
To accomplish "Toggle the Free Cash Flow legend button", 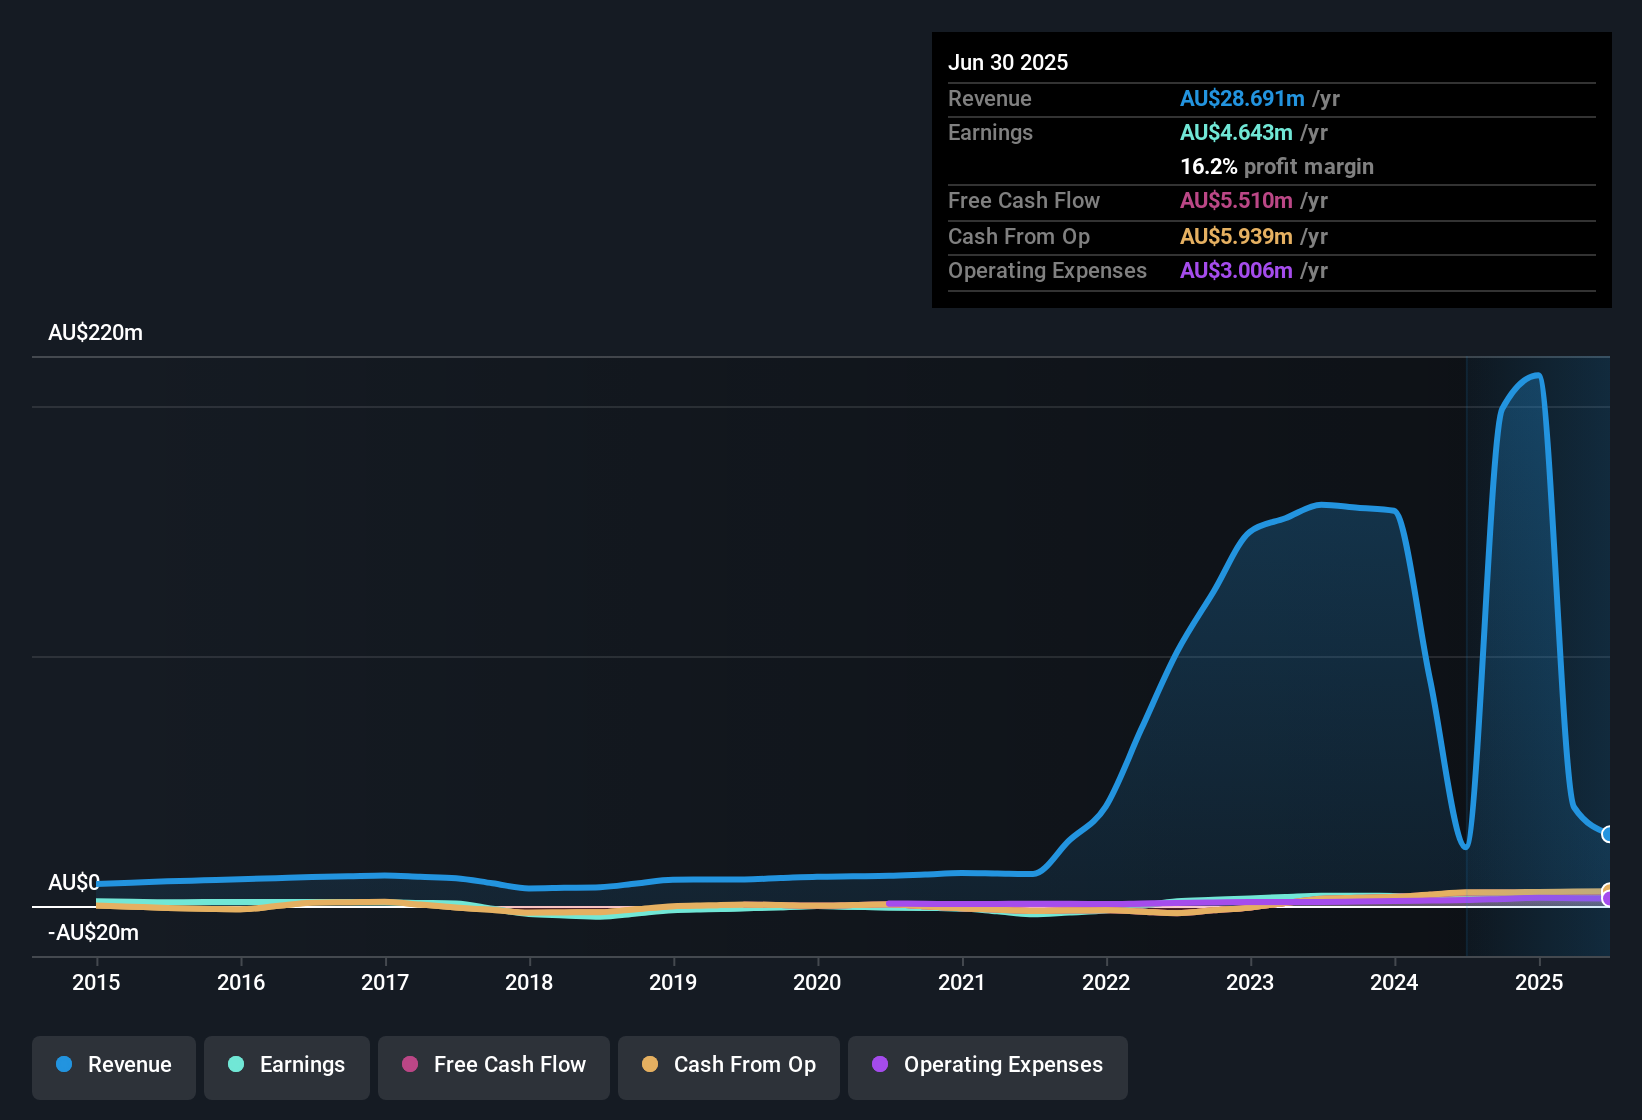I will coord(494,1066).
